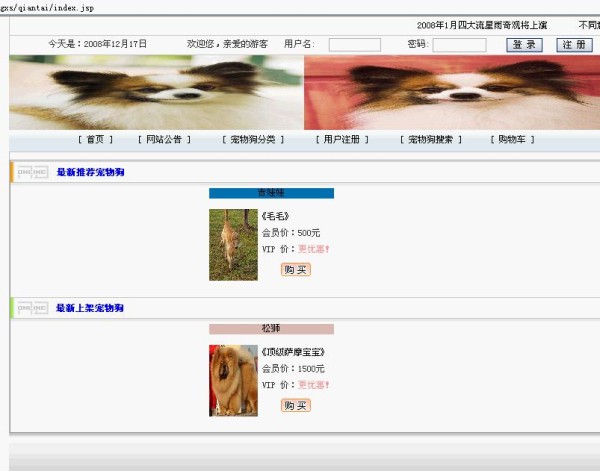Open the 用户注册 navigation link
The height and width of the screenshot is (471, 600).
coord(342,139)
